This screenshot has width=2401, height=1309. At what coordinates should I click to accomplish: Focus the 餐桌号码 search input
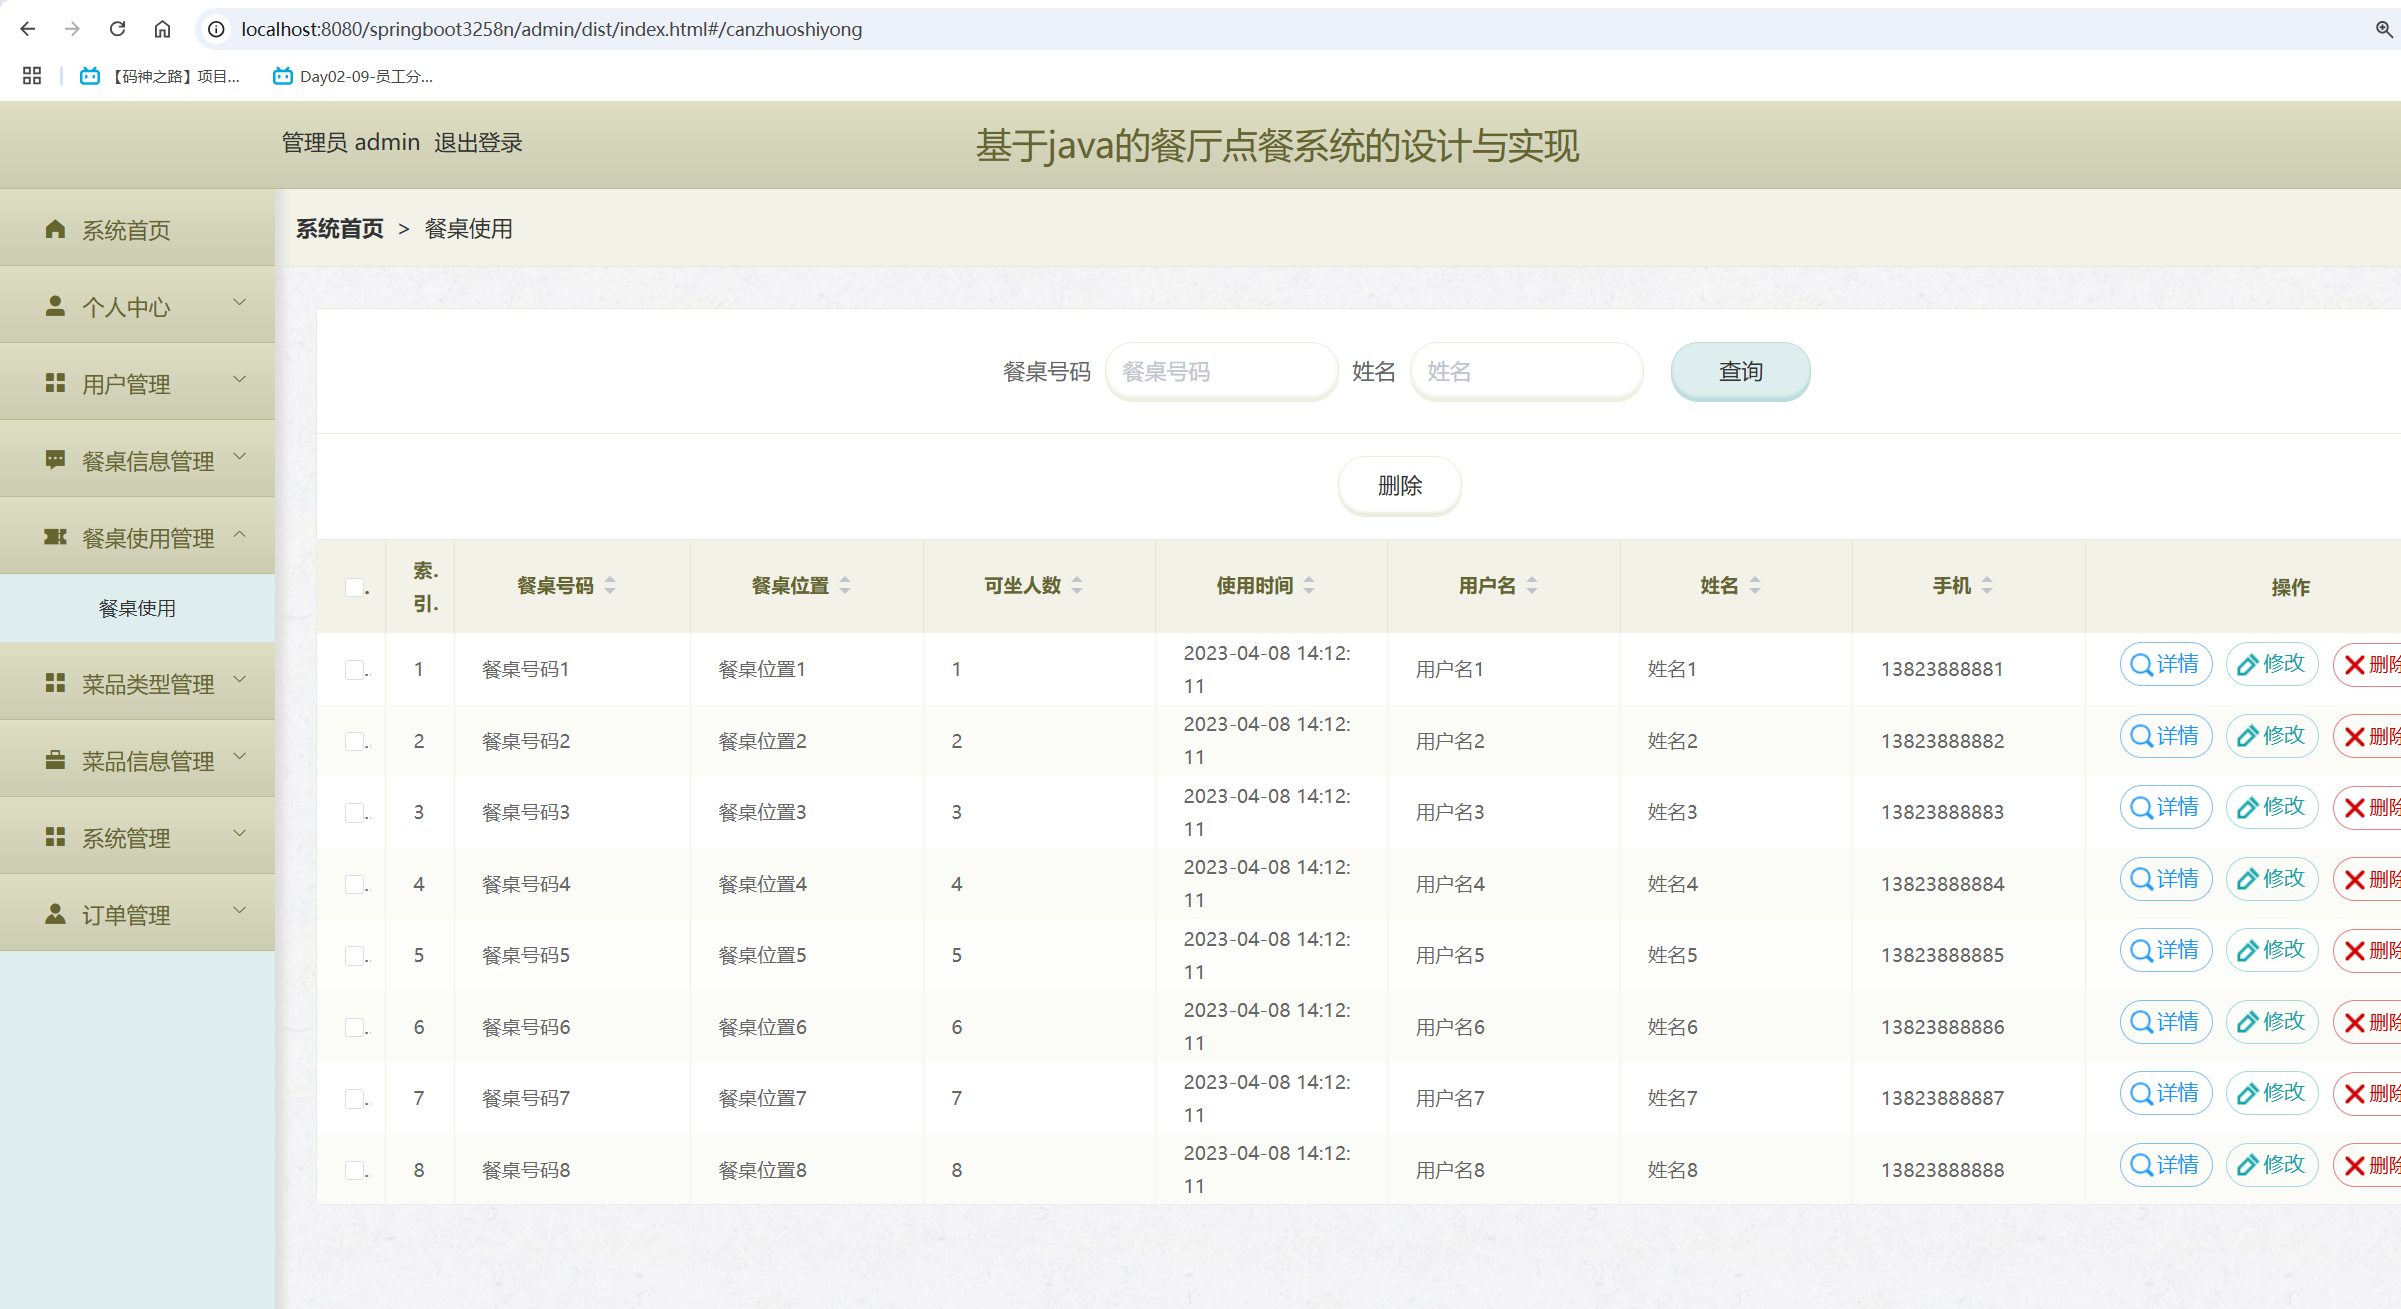tap(1221, 371)
